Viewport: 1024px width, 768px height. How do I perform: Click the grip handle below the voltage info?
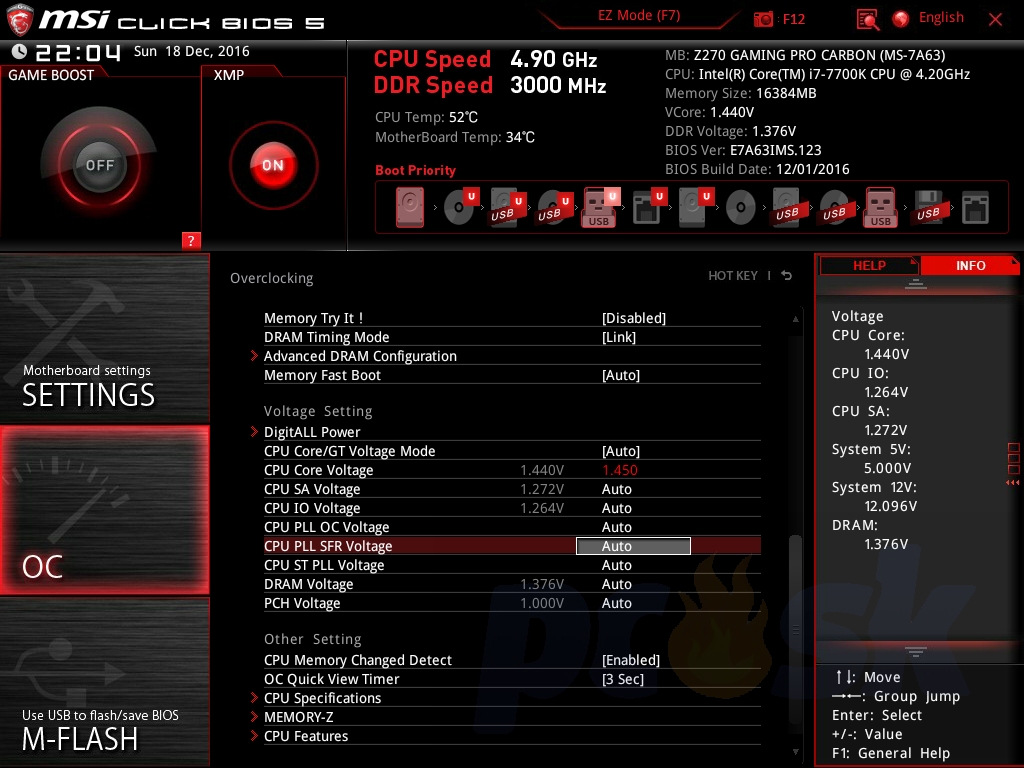916,652
